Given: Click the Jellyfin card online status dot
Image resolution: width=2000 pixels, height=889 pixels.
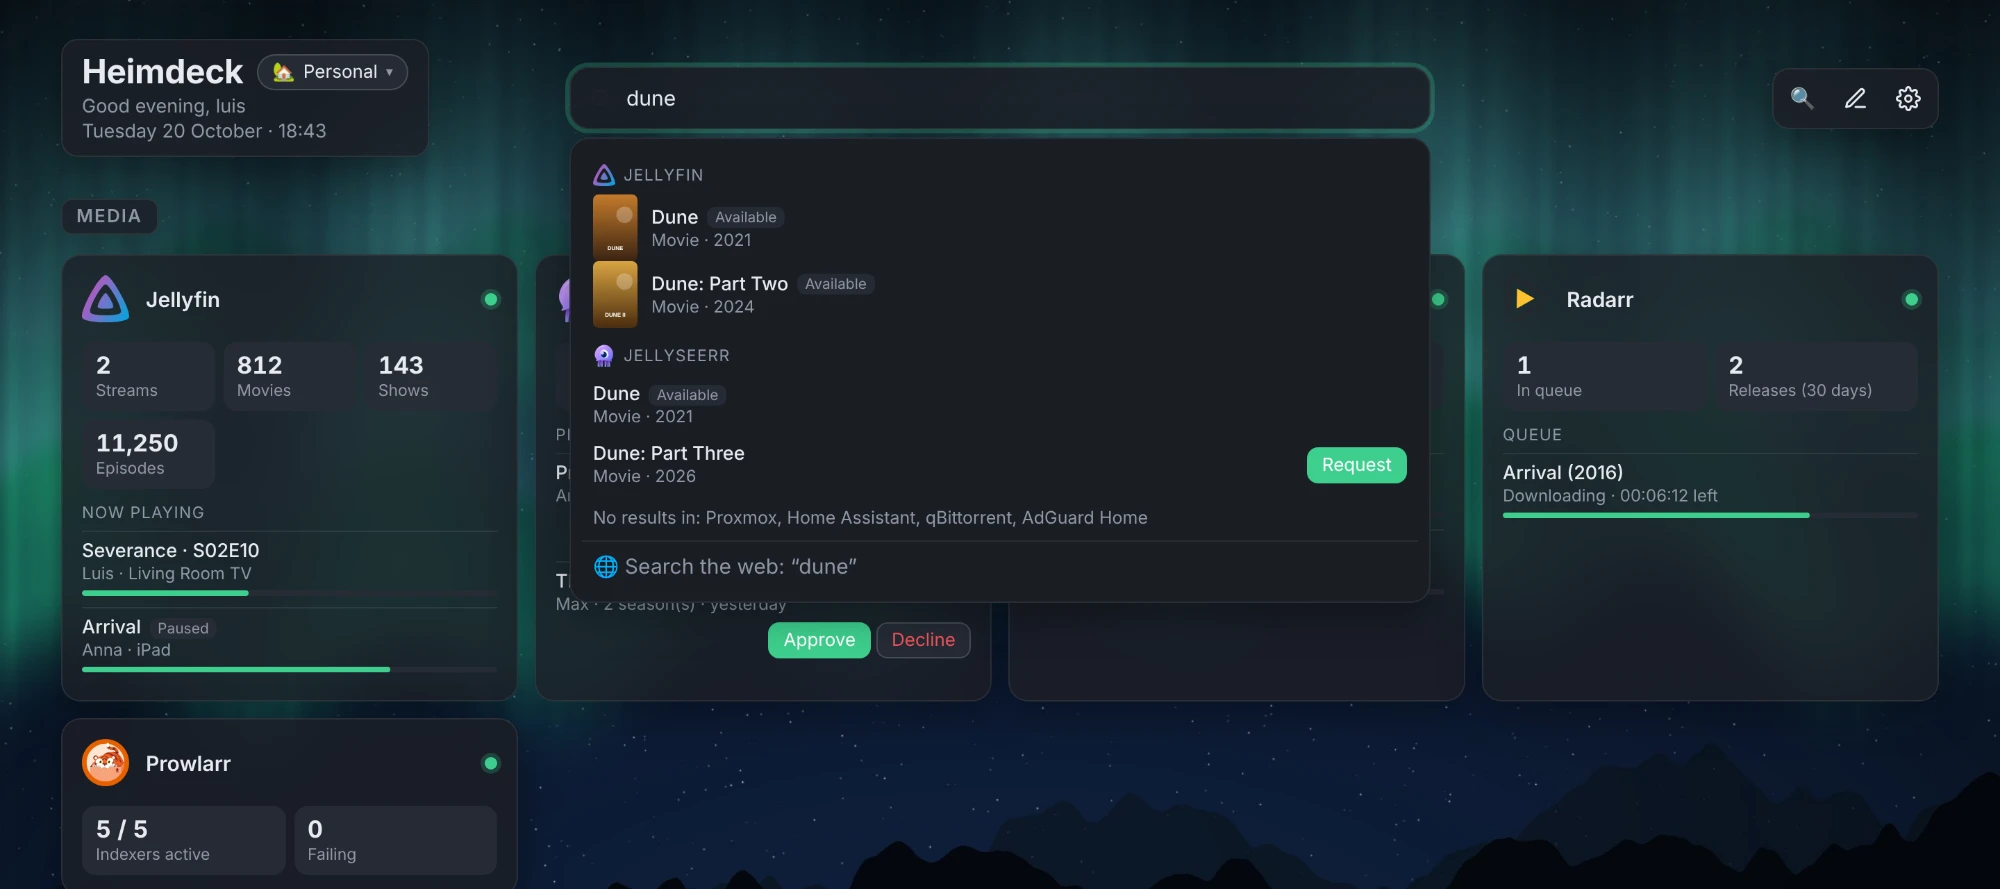Looking at the screenshot, I should (x=491, y=299).
